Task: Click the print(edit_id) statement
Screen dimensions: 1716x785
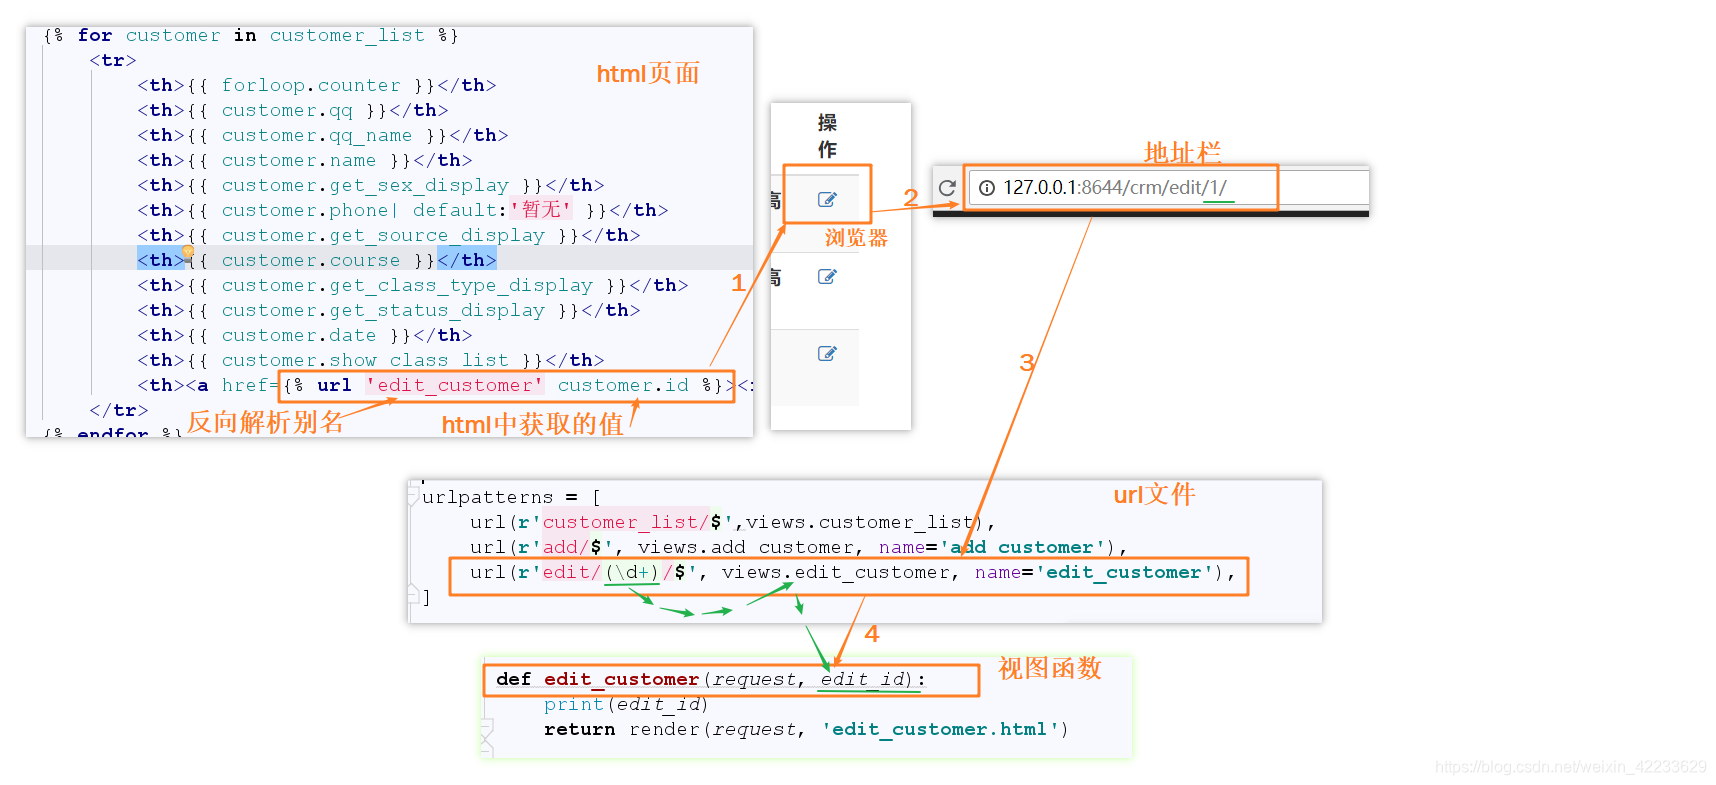Action: [x=626, y=704]
